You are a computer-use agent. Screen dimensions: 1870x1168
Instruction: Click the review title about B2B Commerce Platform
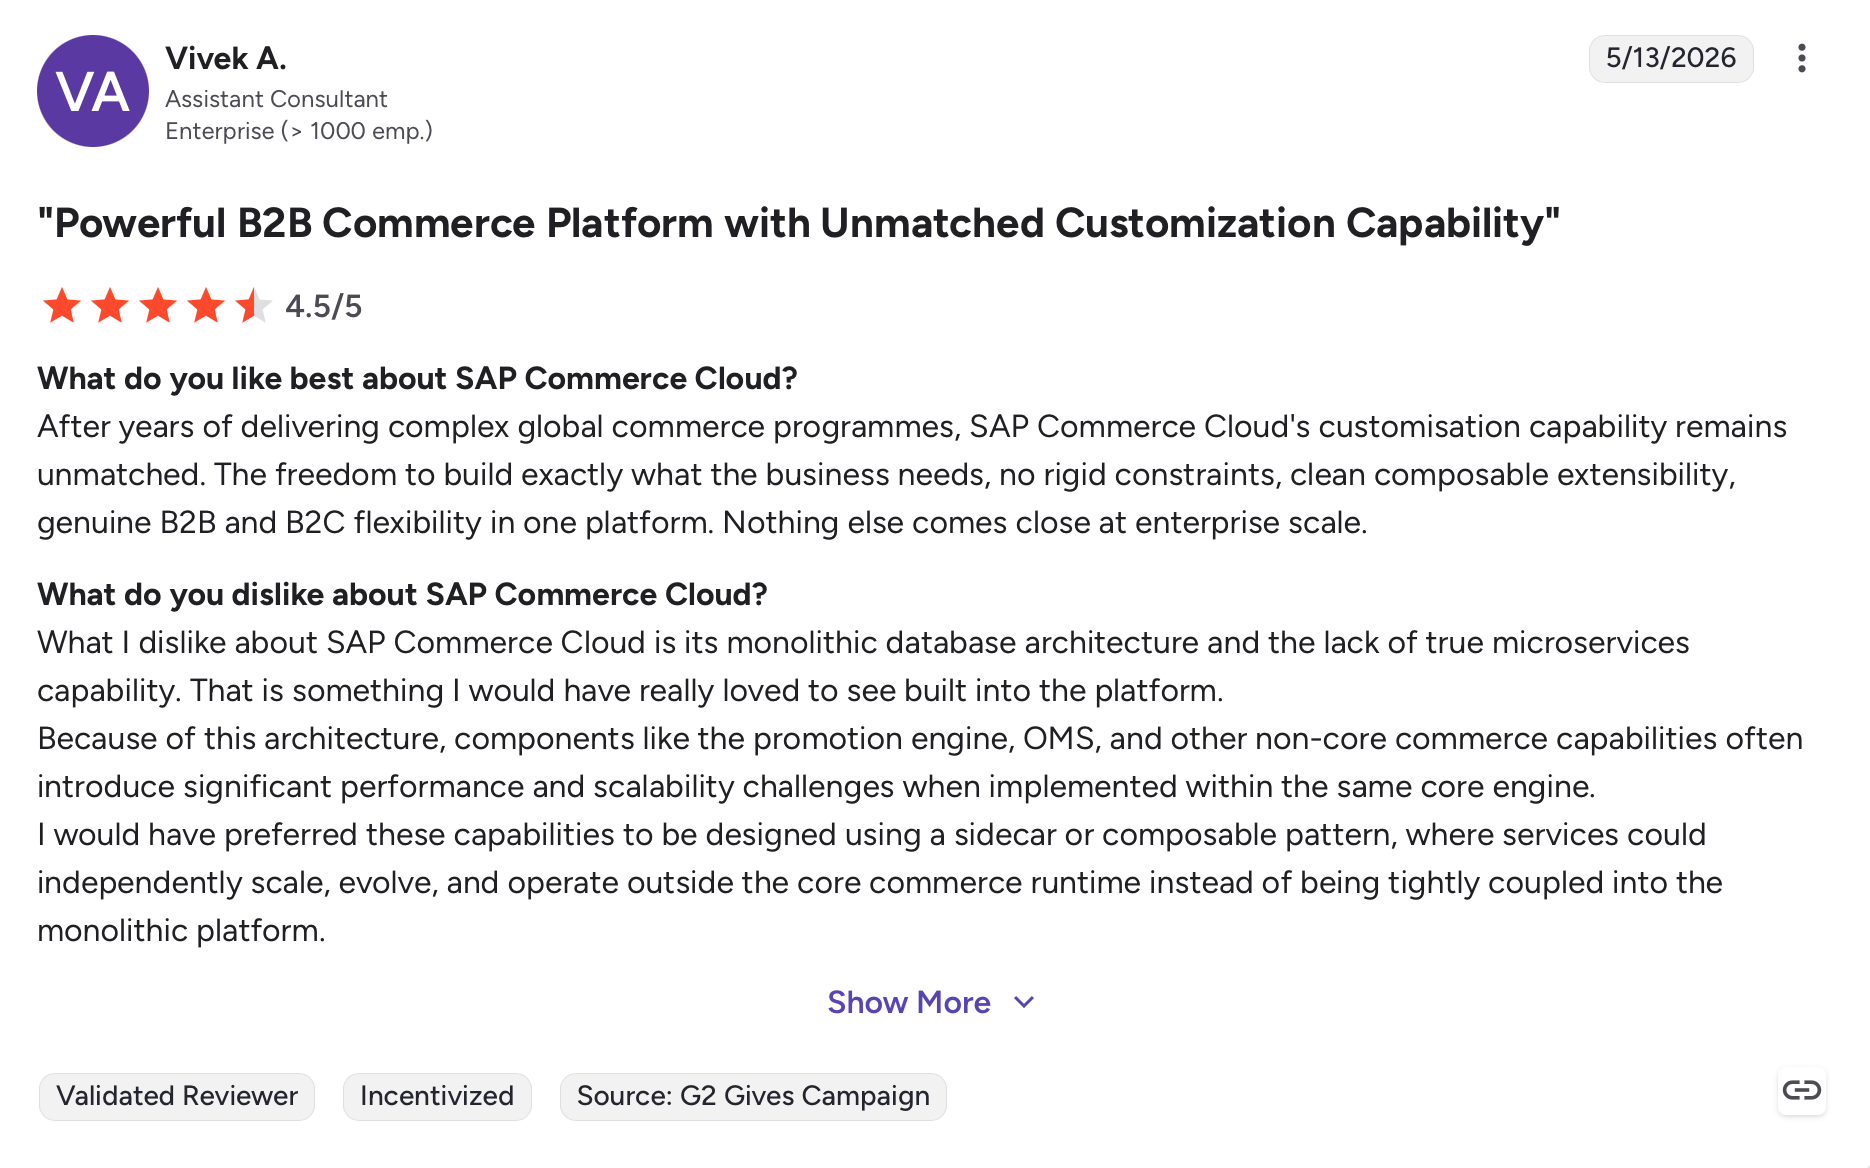[x=798, y=223]
